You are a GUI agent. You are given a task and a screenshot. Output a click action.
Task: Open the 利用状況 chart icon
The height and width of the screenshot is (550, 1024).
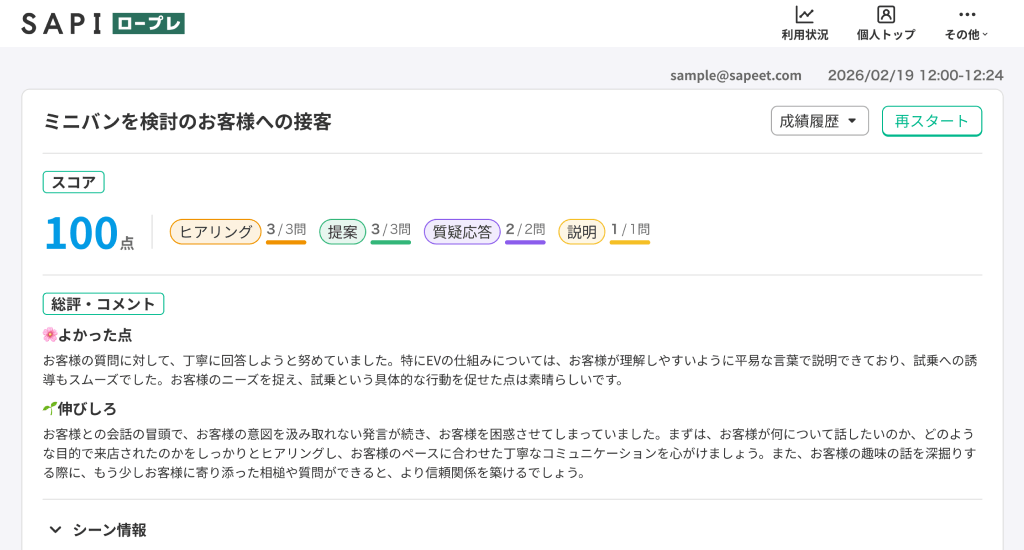click(804, 15)
